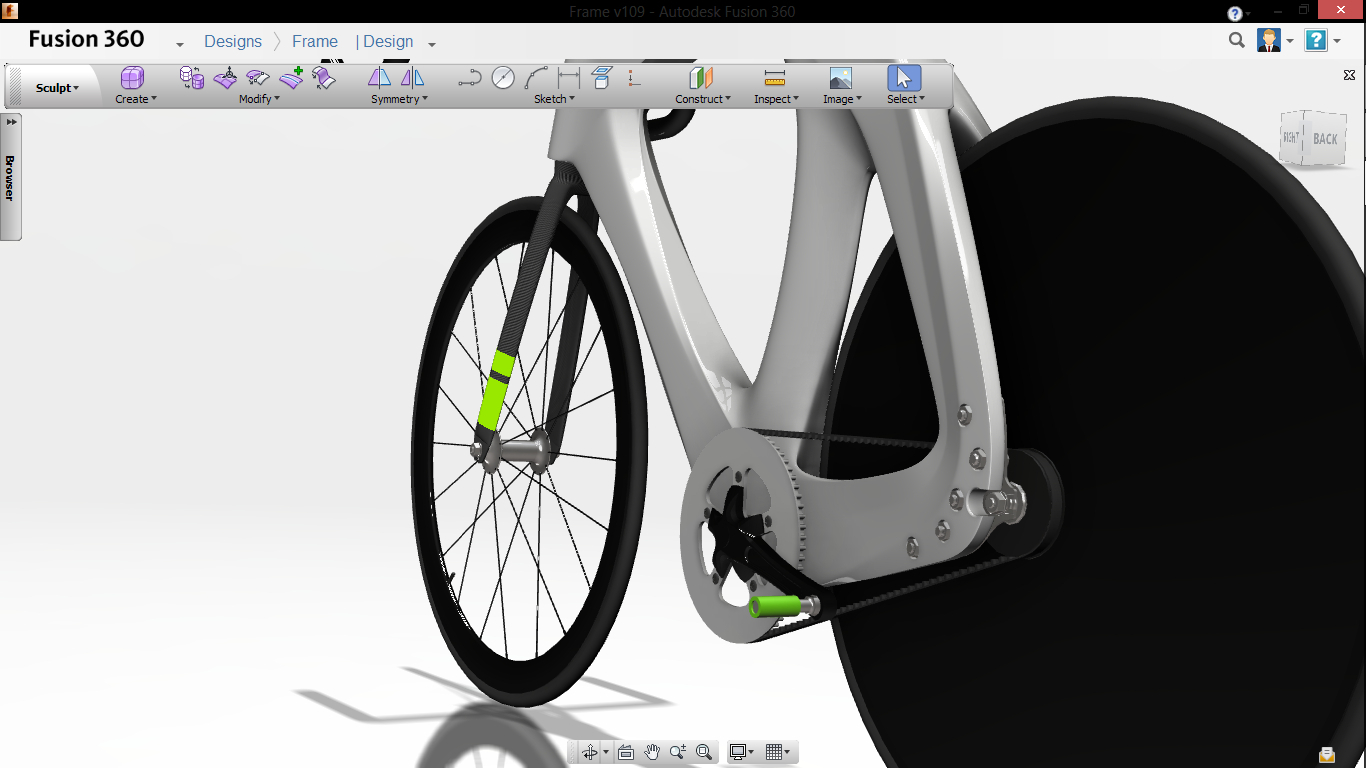
Task: Click the Create box primitive icon
Action: (x=132, y=78)
